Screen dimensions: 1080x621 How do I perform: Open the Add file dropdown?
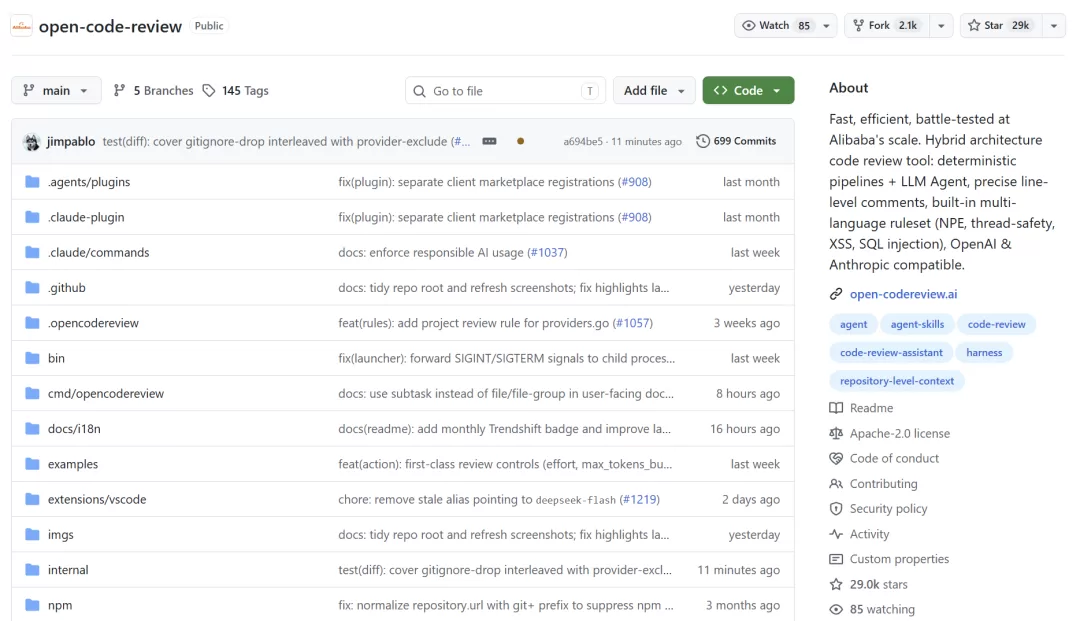point(654,90)
